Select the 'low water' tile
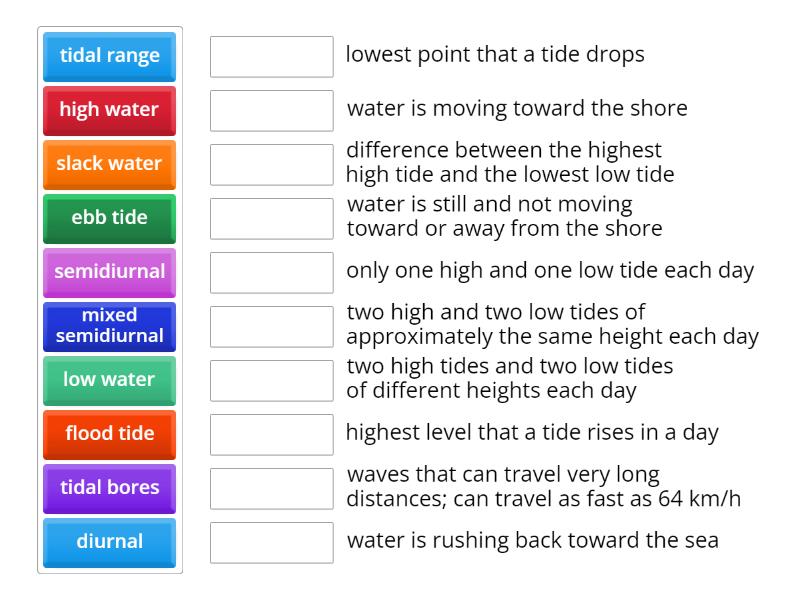This screenshot has height=600, width=800. click(x=110, y=380)
